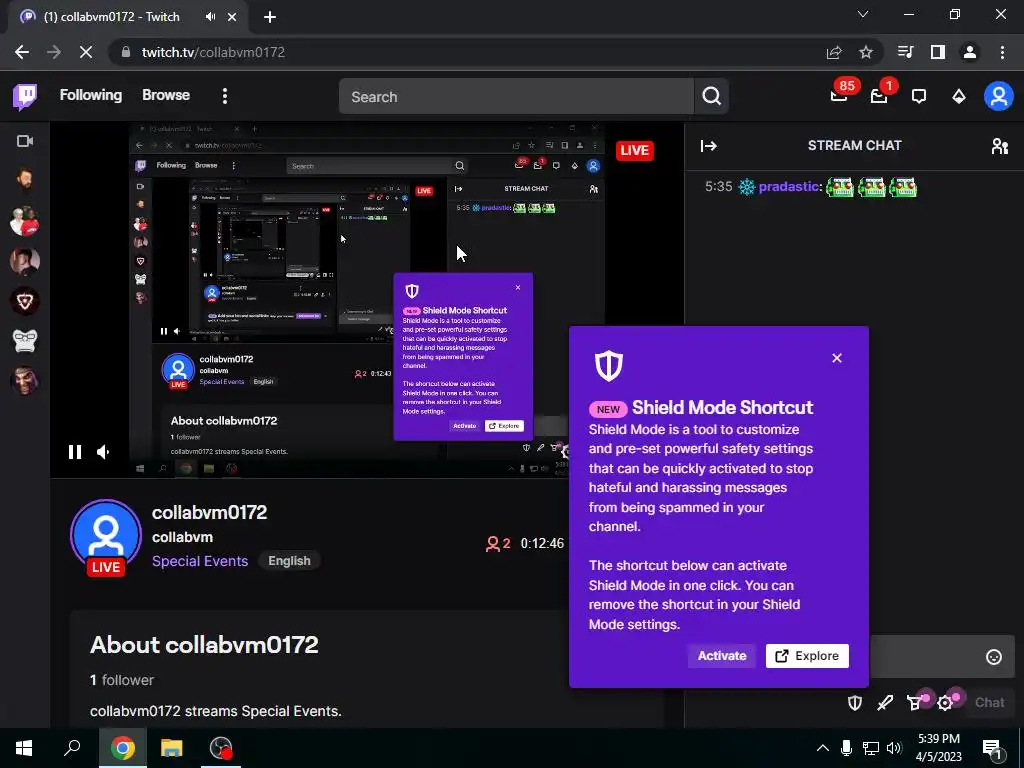This screenshot has width=1024, height=768.
Task: Focus the Twitch search field
Action: [x=516, y=97]
